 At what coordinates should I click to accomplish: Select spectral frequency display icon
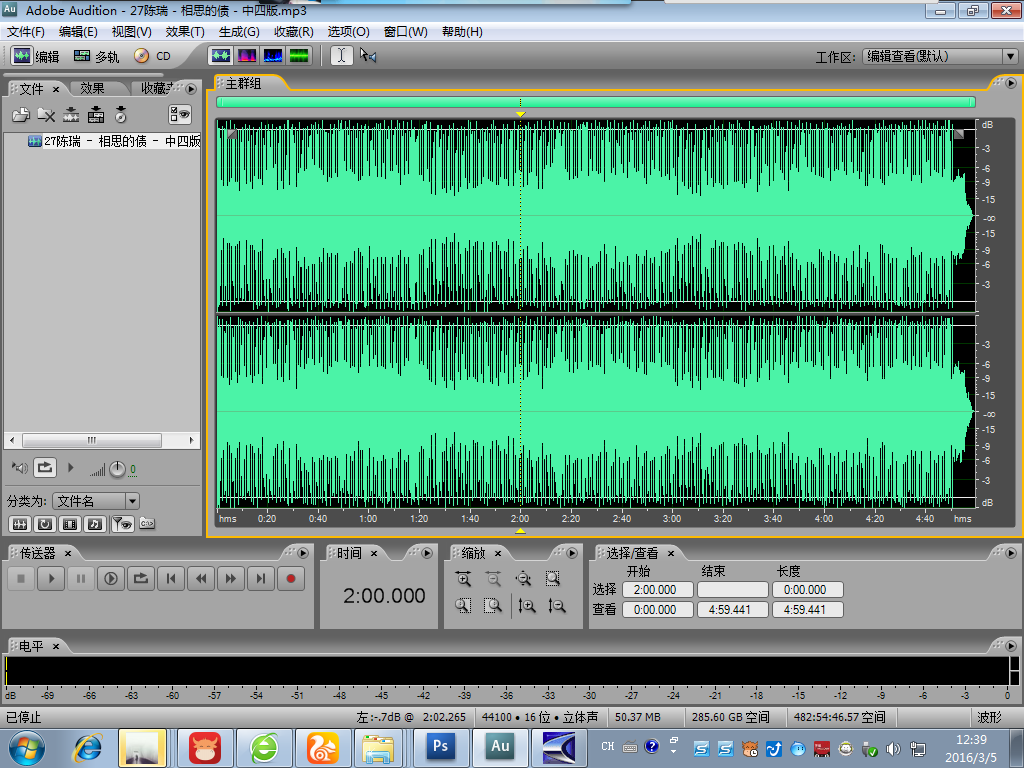coord(247,56)
